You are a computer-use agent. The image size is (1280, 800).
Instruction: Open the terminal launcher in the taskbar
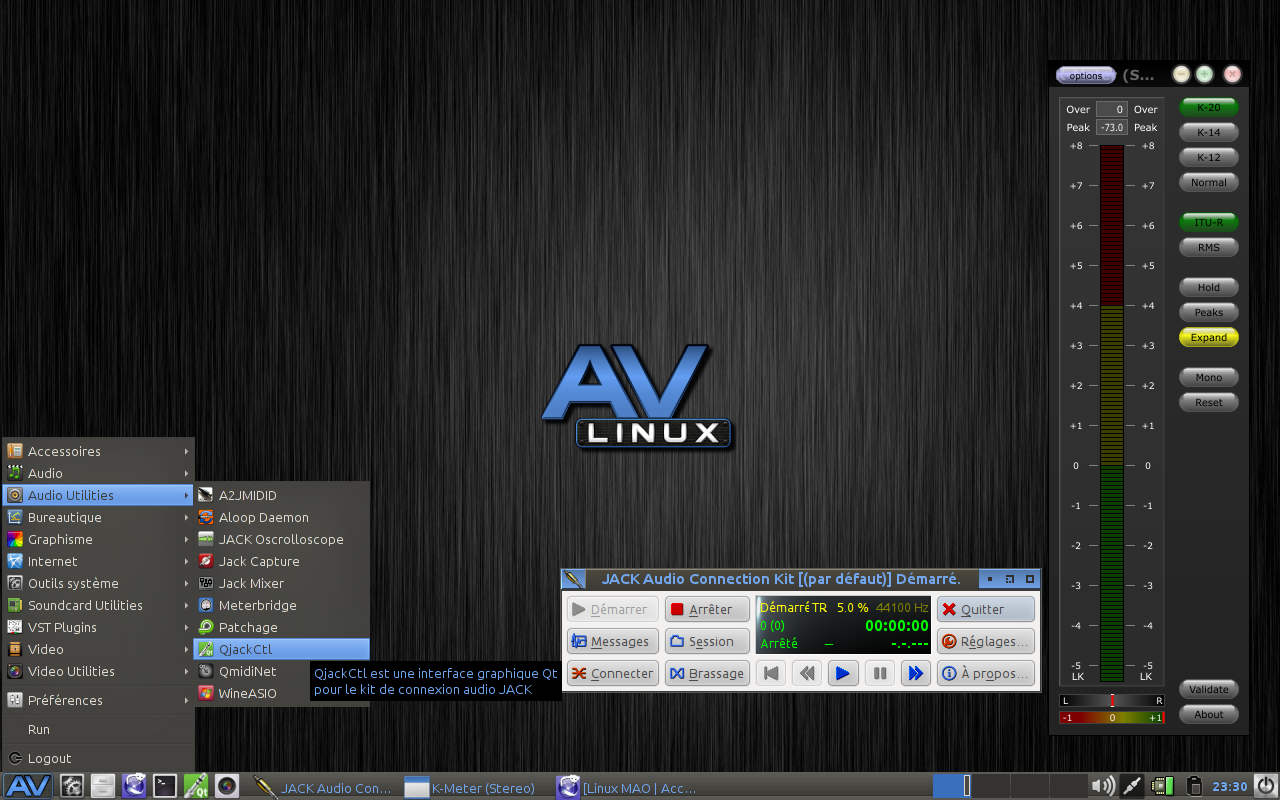point(165,786)
